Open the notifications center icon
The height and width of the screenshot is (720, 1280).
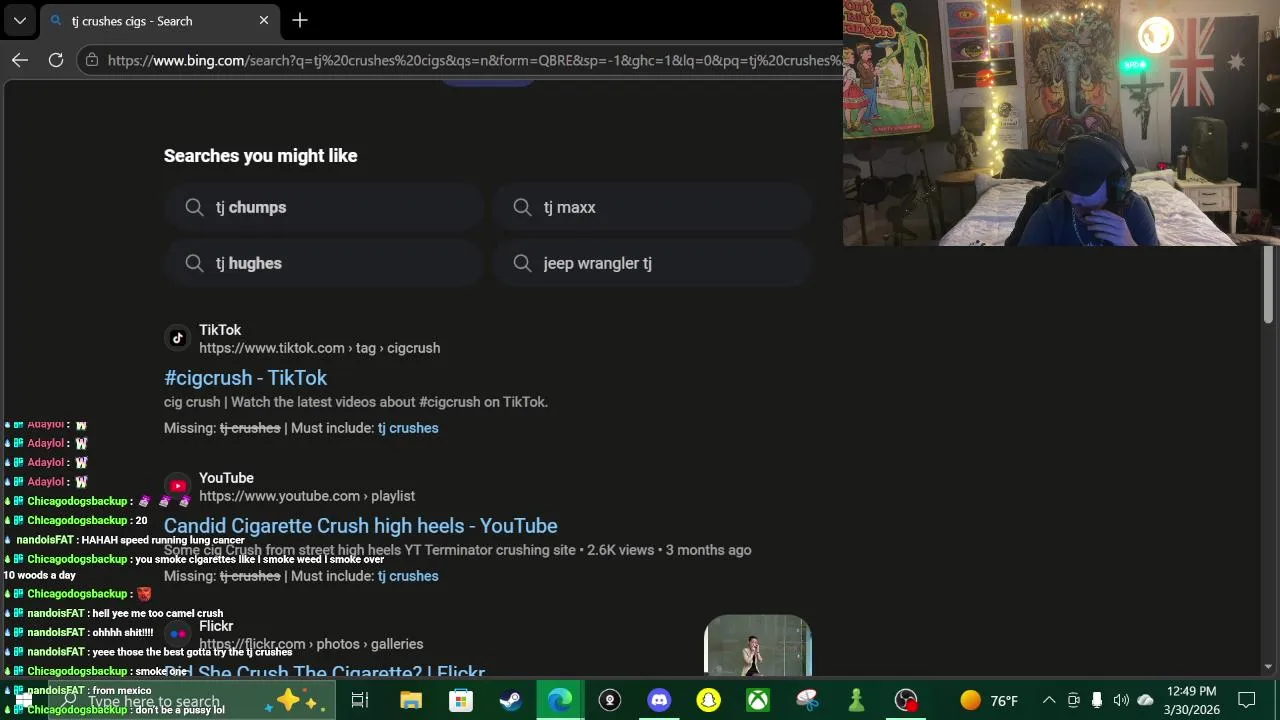pos(1247,700)
